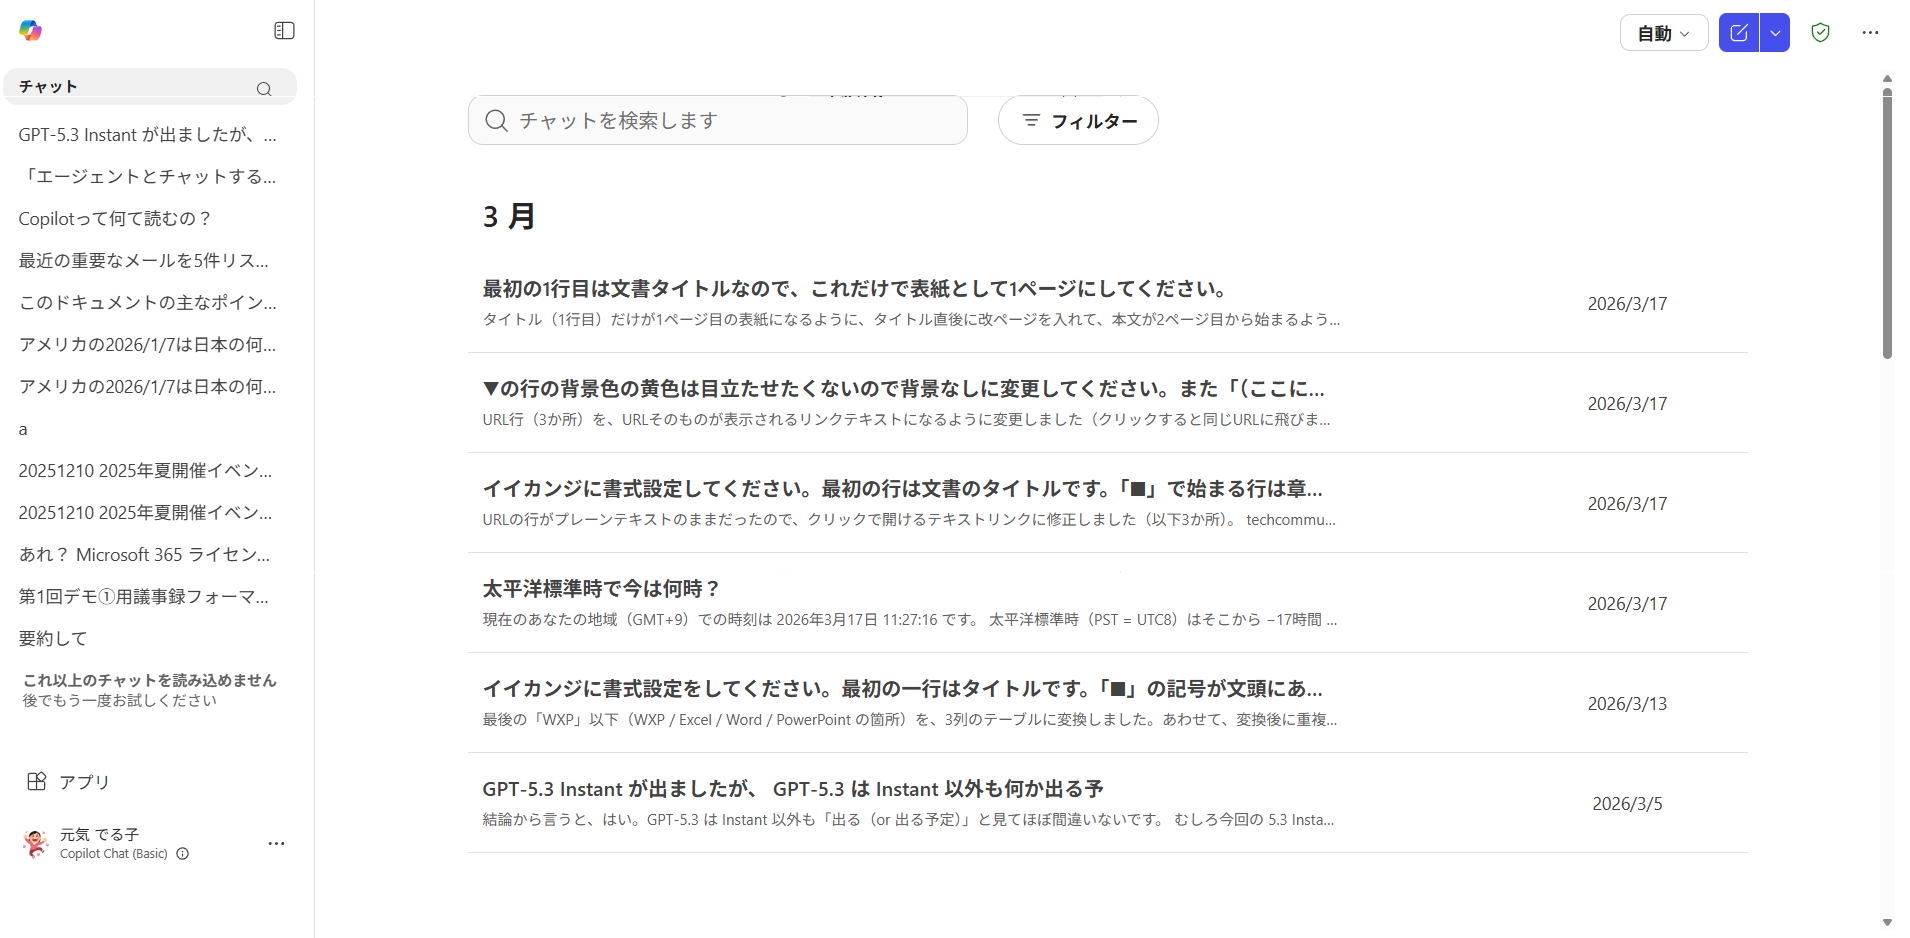Viewport: 1910px width, 938px height.
Task: Open the フィルター filter button
Action: point(1078,121)
